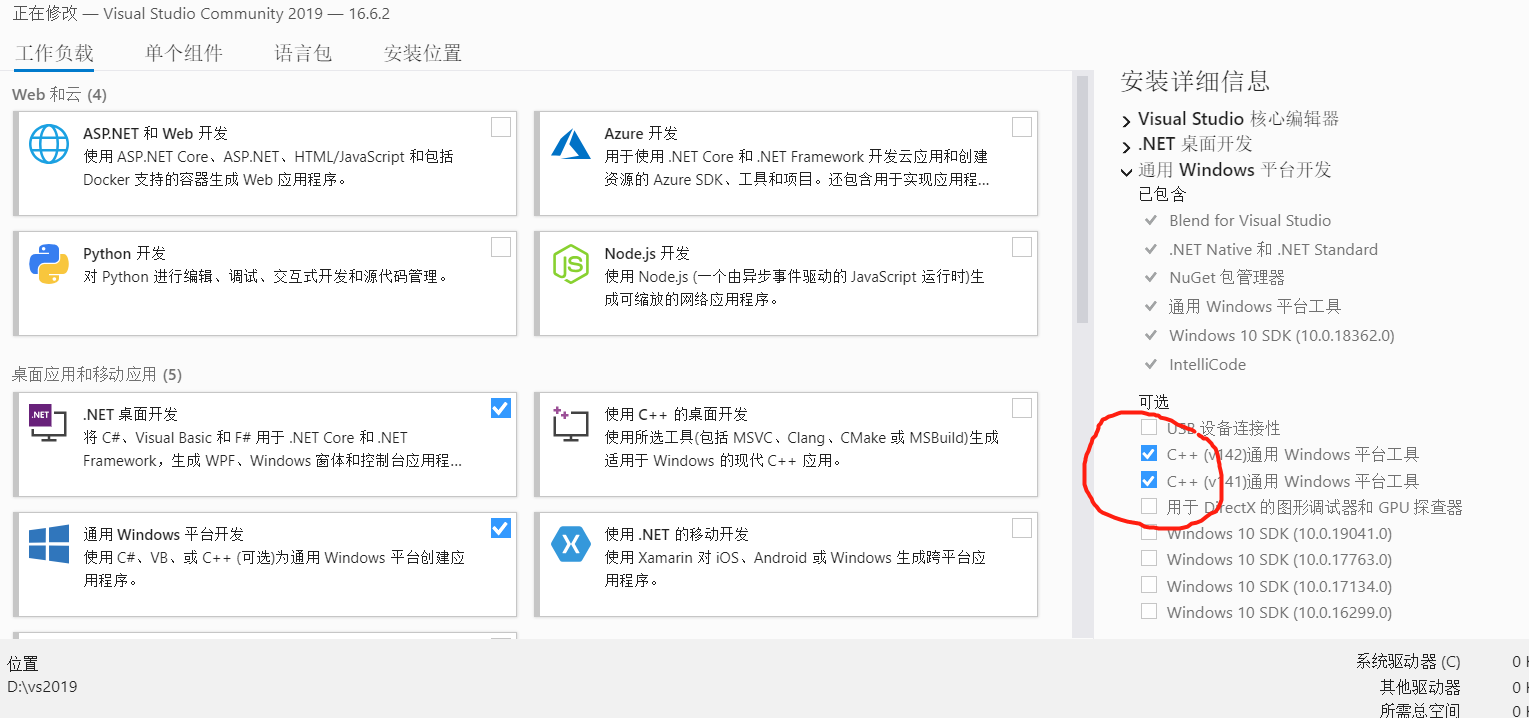Uncheck the .NET 桌面开发 workload

pos(501,407)
